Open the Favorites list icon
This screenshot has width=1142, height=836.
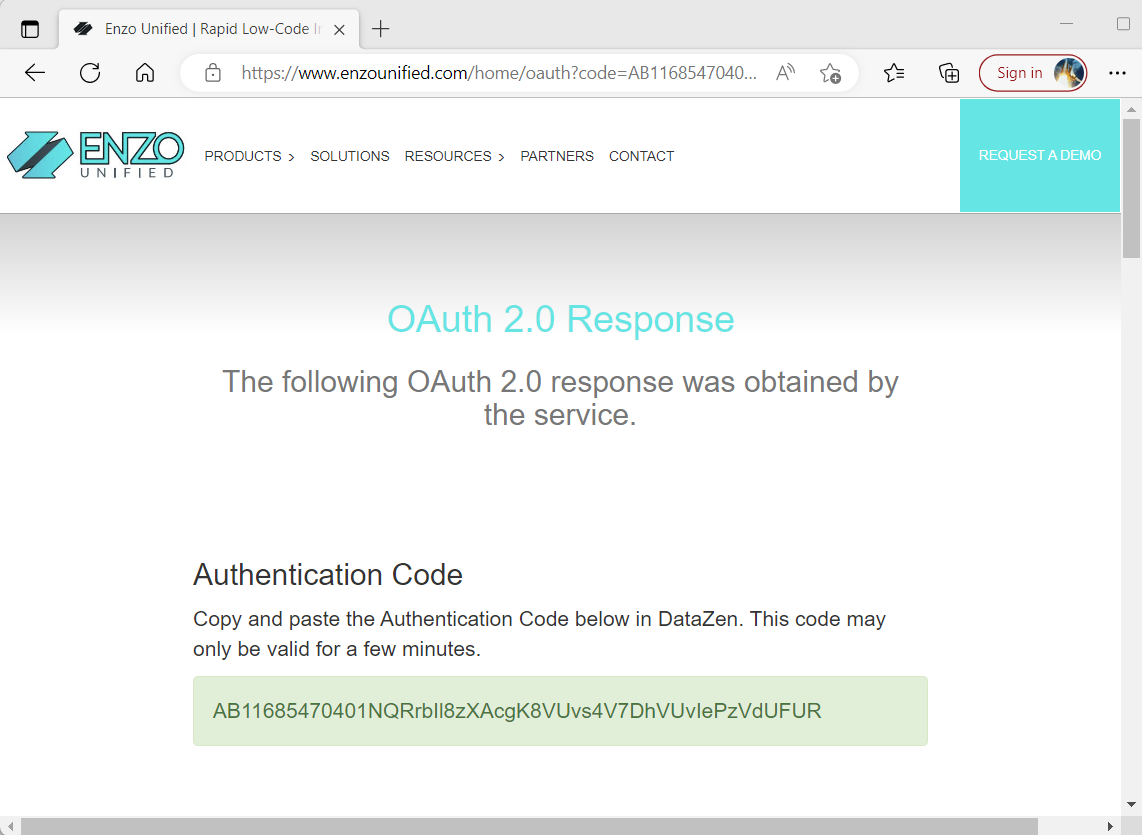pyautogui.click(x=894, y=72)
